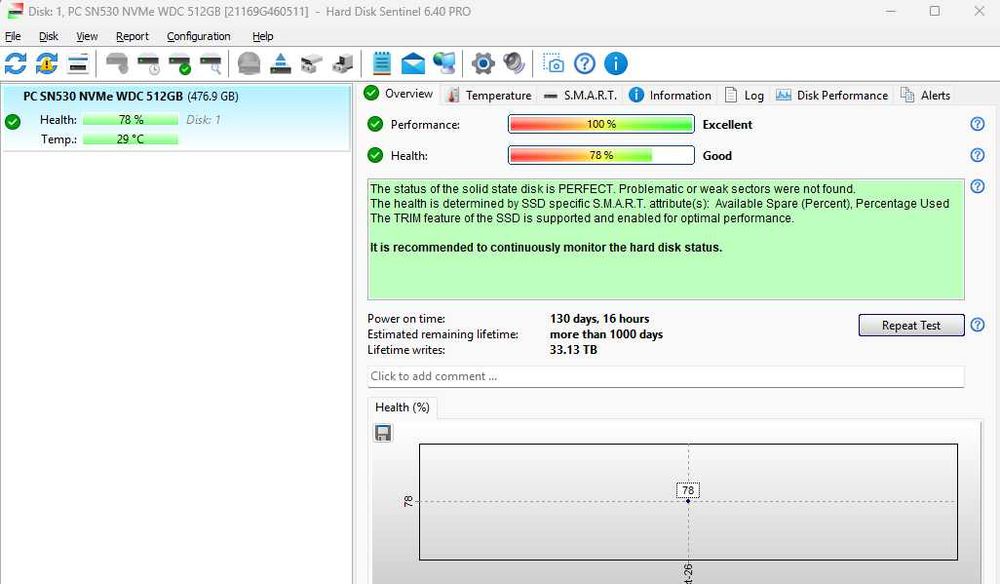Viewport: 1000px width, 584px height.
Task: Open the blue notepad report icon
Action: (x=381, y=64)
